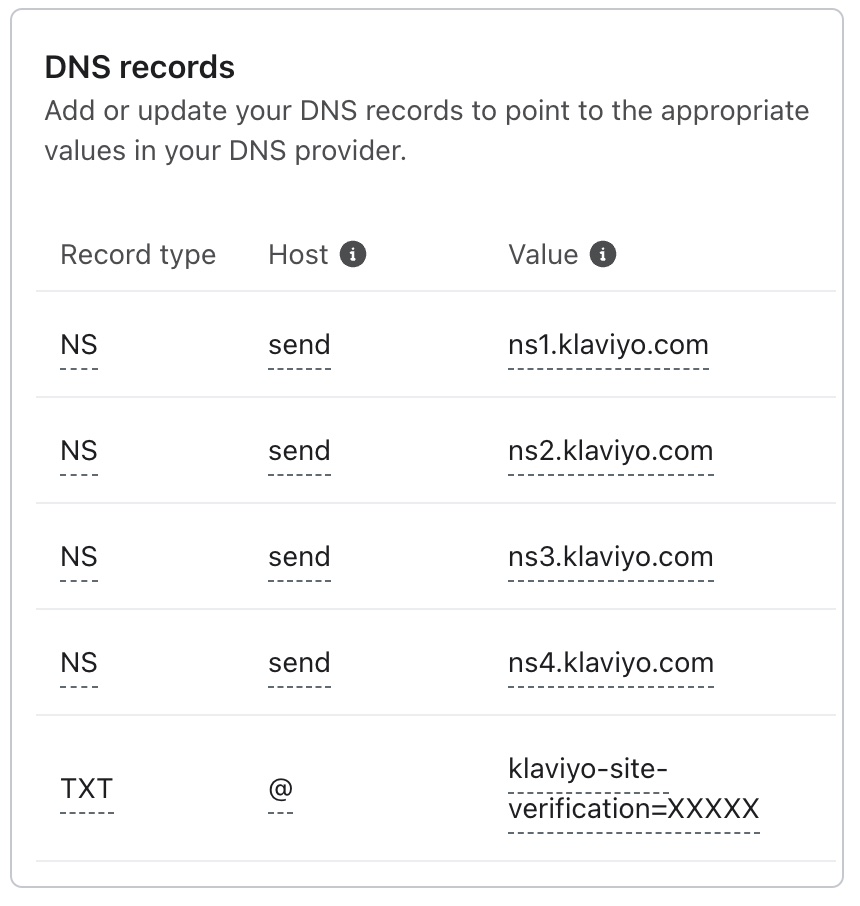Copy the send host in the fourth row
This screenshot has height=906, width=860.
point(299,662)
